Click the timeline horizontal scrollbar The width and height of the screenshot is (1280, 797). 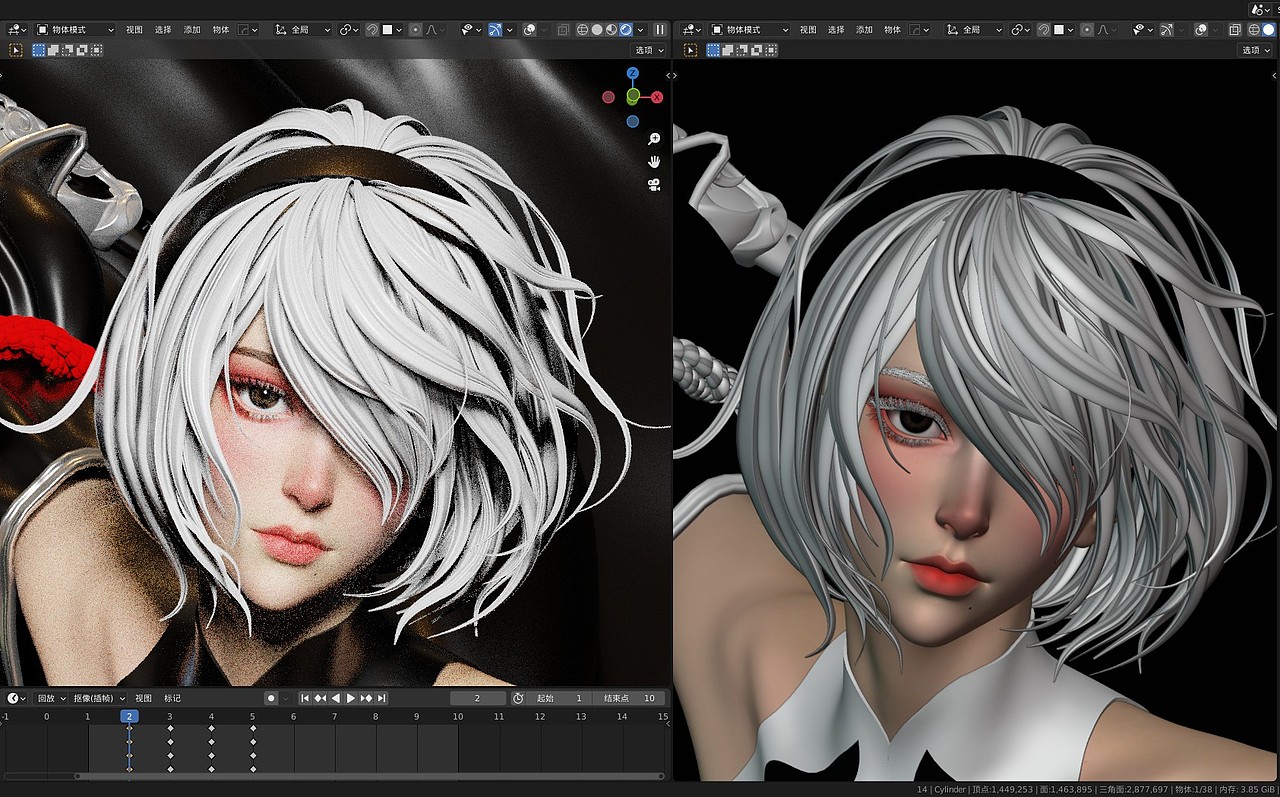(370, 776)
